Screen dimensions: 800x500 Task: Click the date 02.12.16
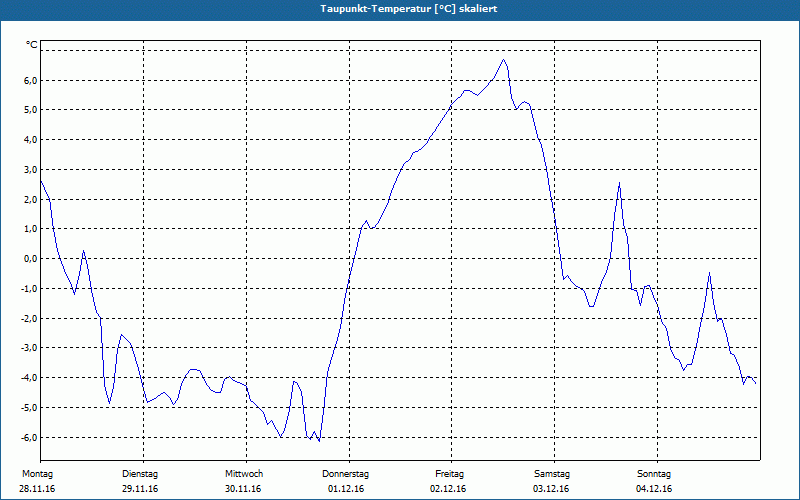click(x=448, y=489)
